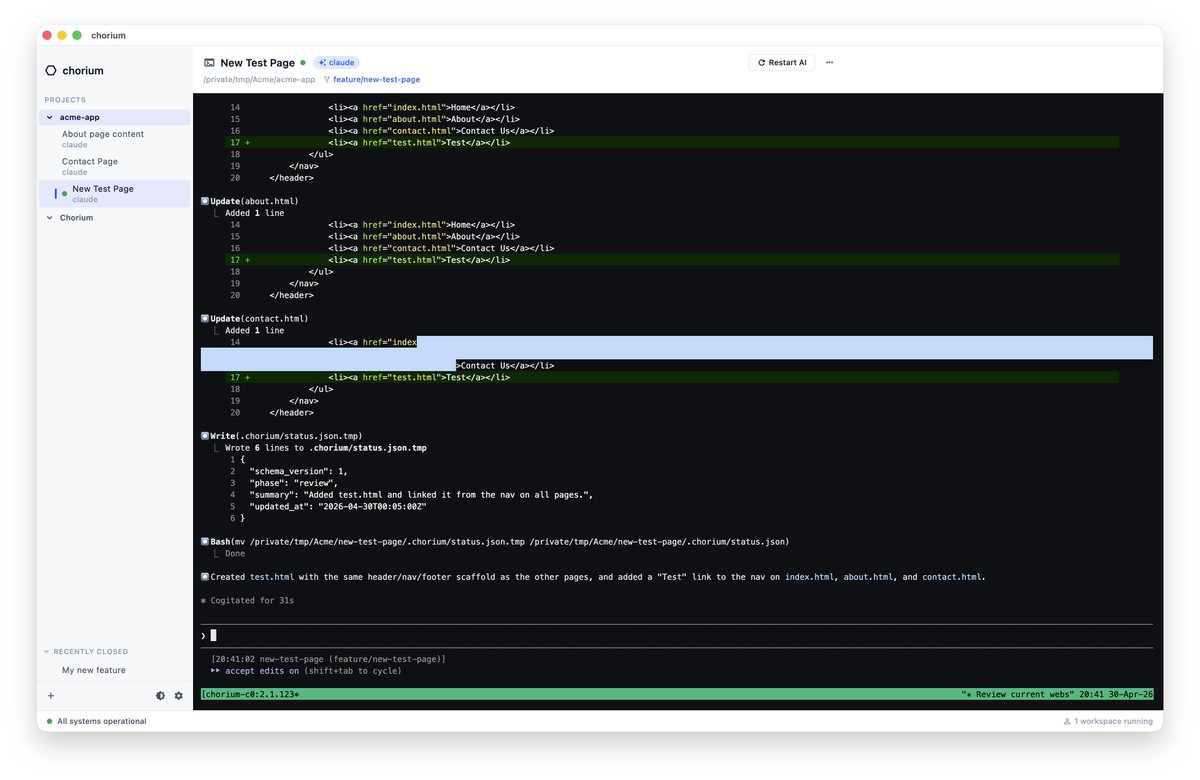Click the plus add project icon

coord(51,695)
